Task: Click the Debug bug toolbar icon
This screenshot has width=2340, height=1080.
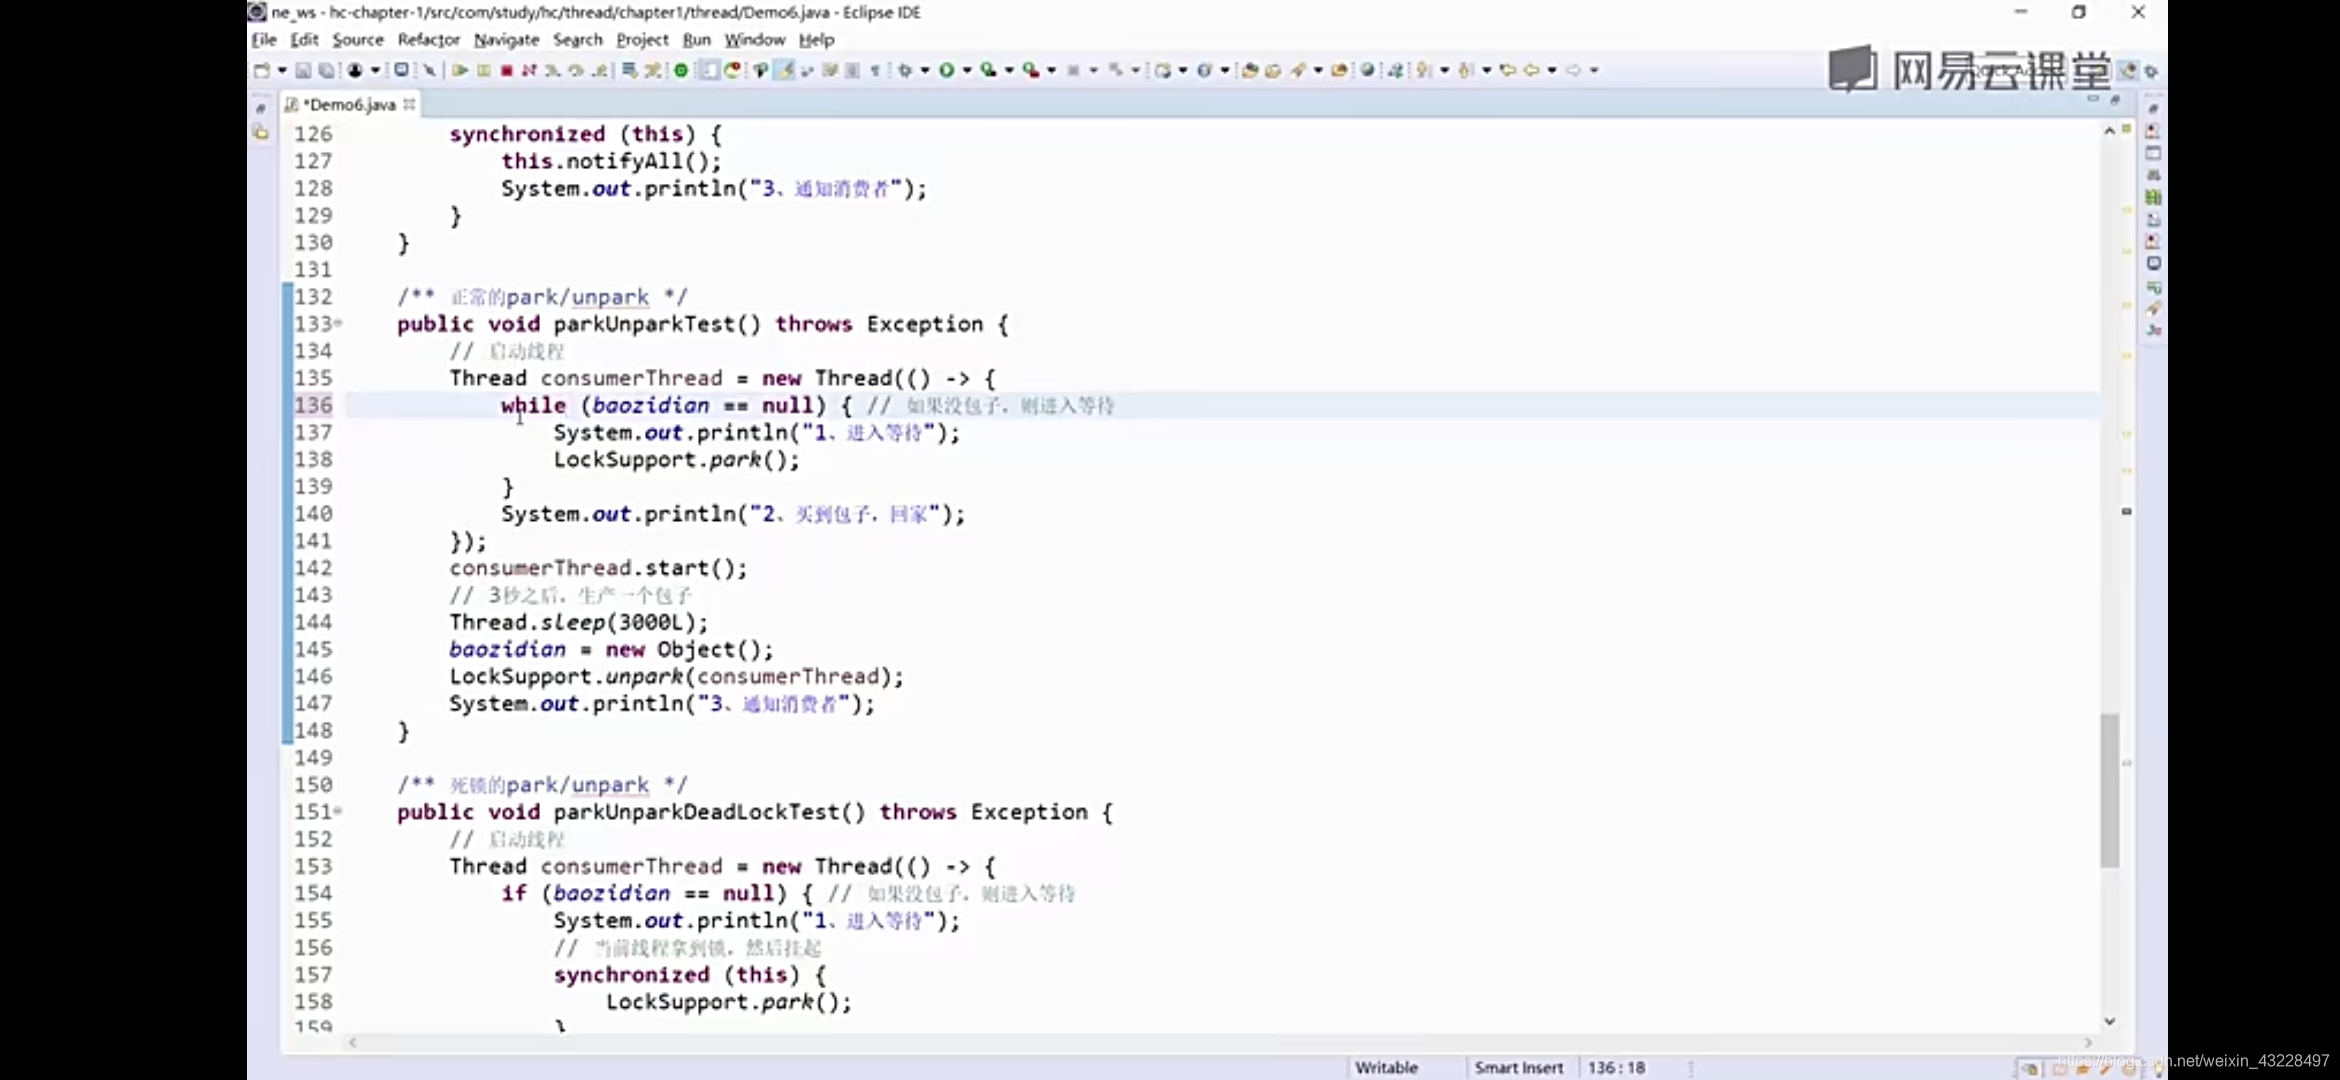Action: click(x=904, y=70)
